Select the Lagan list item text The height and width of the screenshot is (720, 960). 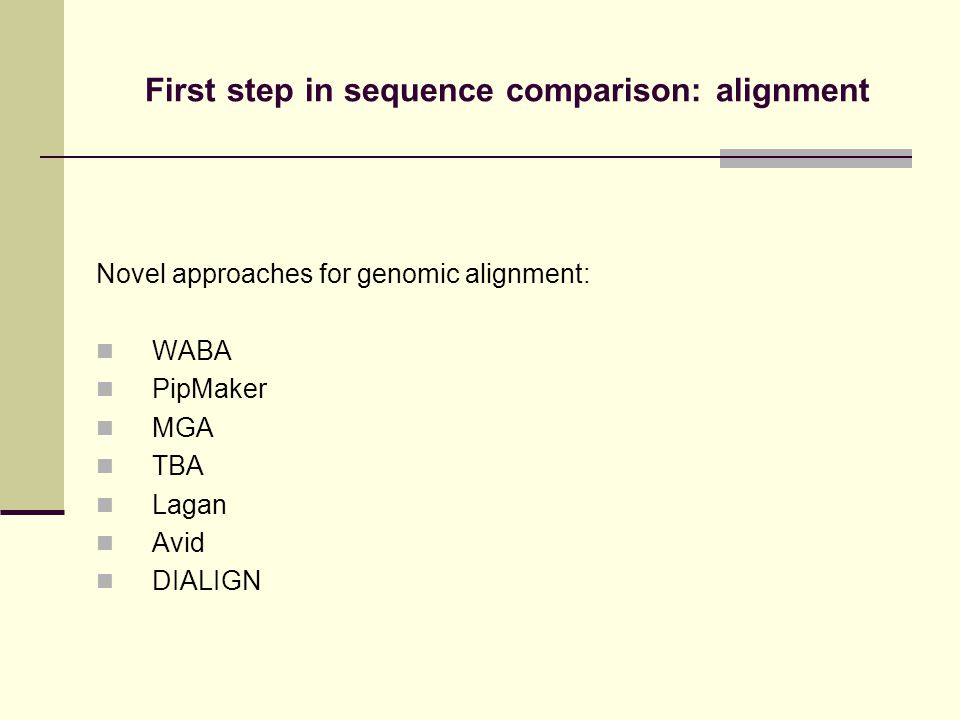[x=189, y=506]
